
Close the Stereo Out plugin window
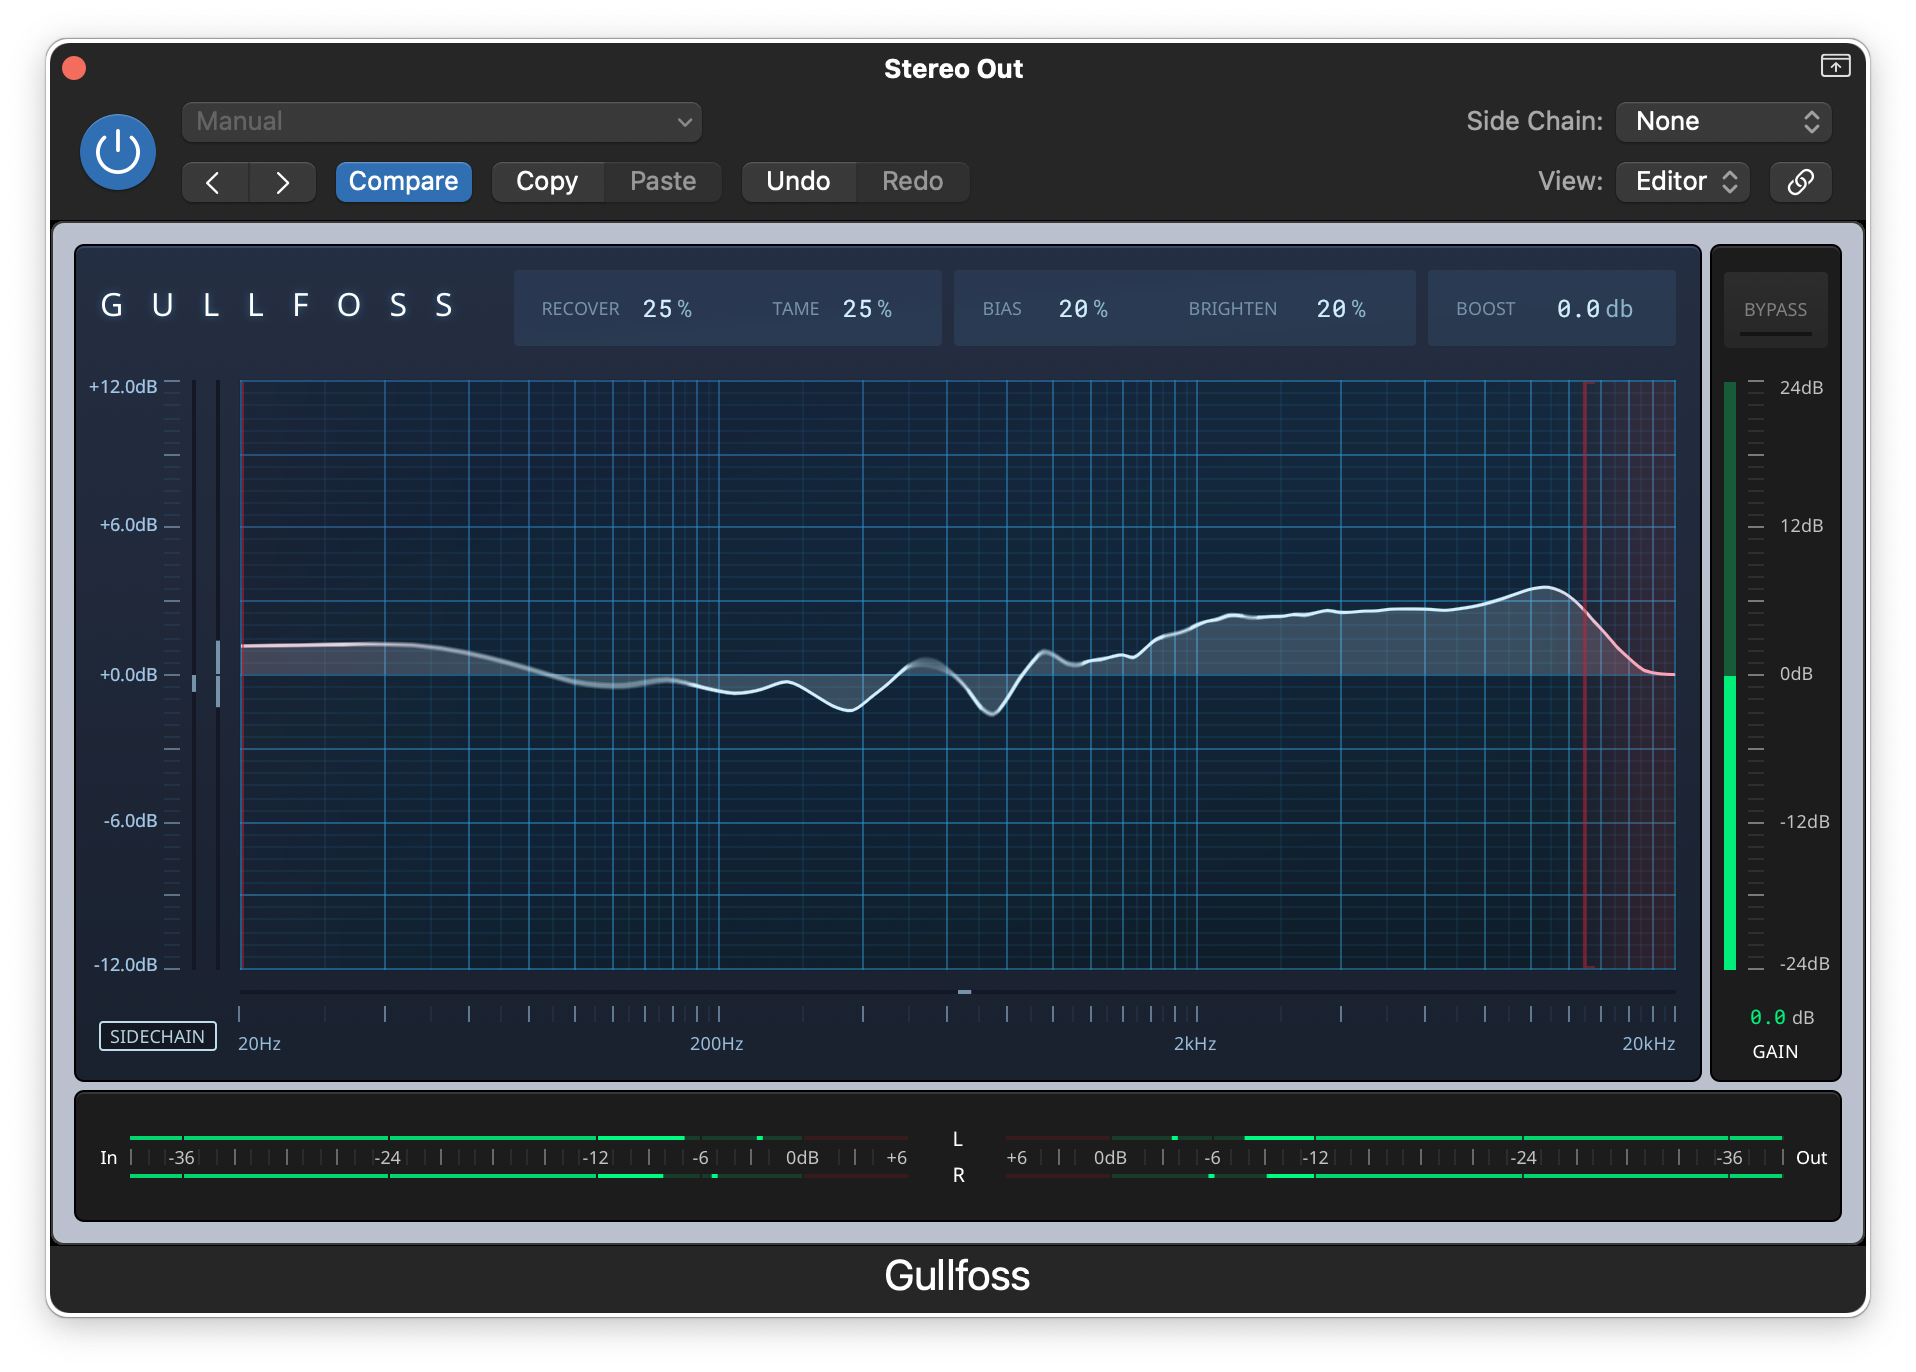(x=74, y=68)
